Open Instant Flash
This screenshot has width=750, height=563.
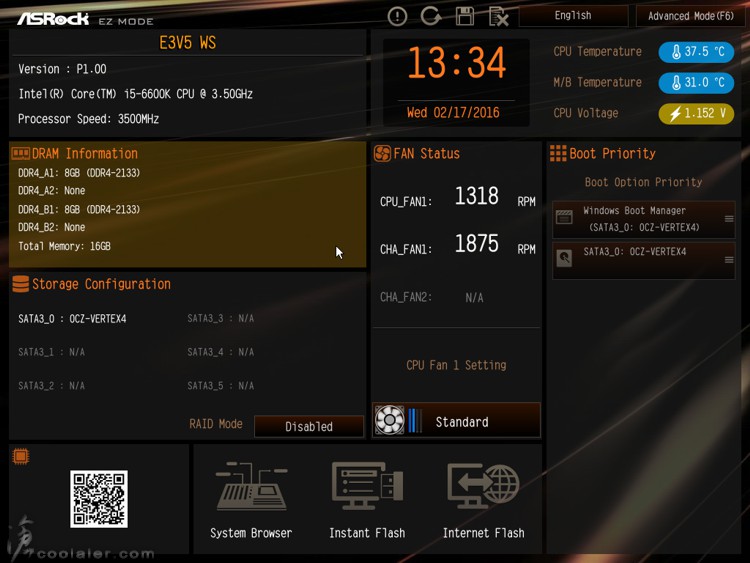pos(367,499)
